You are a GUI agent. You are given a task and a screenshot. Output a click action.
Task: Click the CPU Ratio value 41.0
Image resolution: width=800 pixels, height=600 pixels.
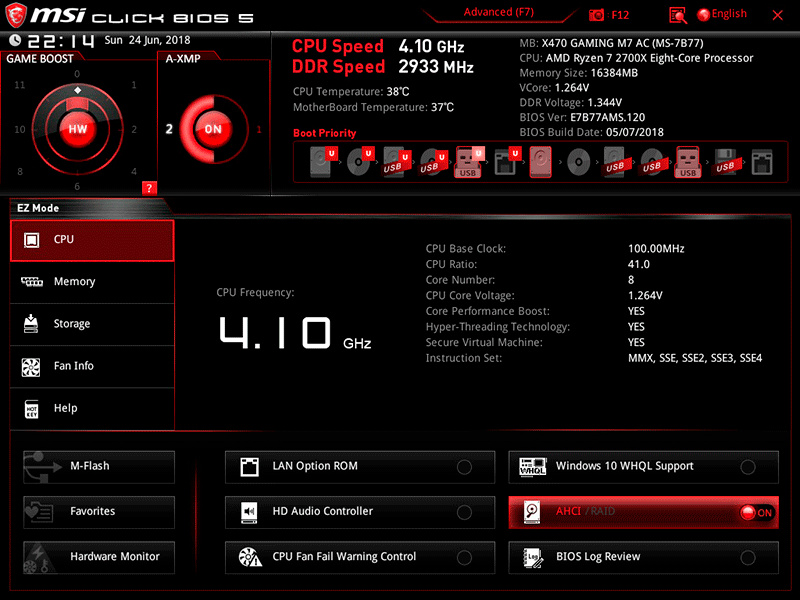pyautogui.click(x=639, y=264)
